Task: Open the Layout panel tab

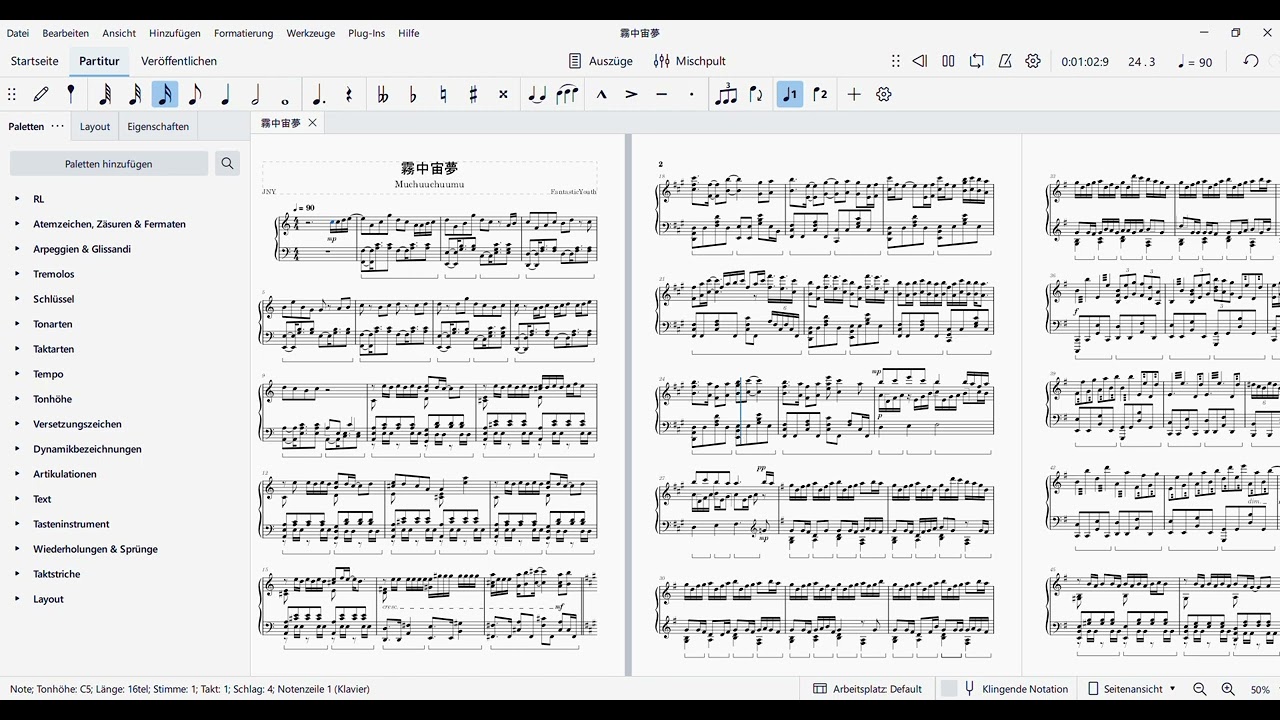Action: [x=95, y=127]
